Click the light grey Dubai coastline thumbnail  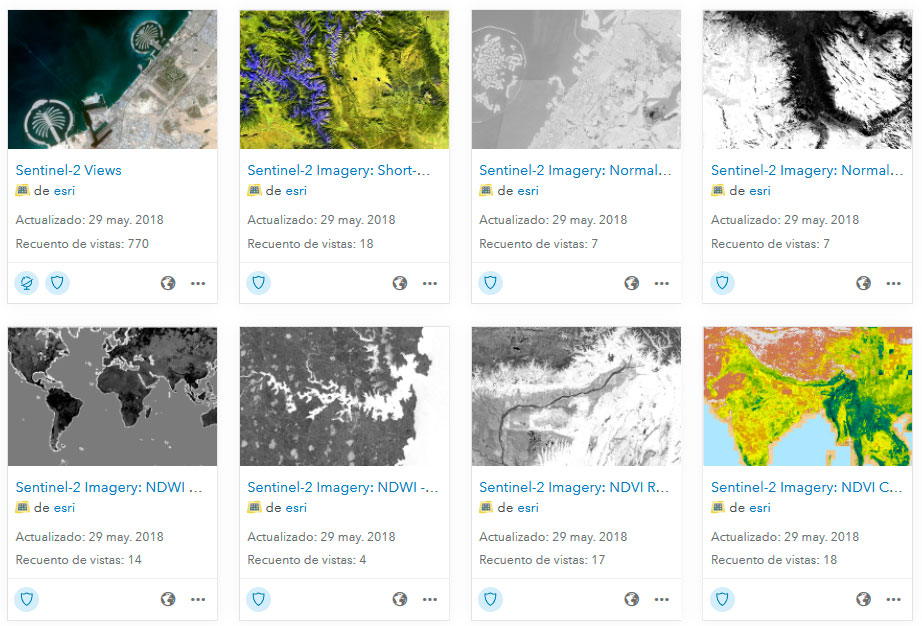(576, 79)
